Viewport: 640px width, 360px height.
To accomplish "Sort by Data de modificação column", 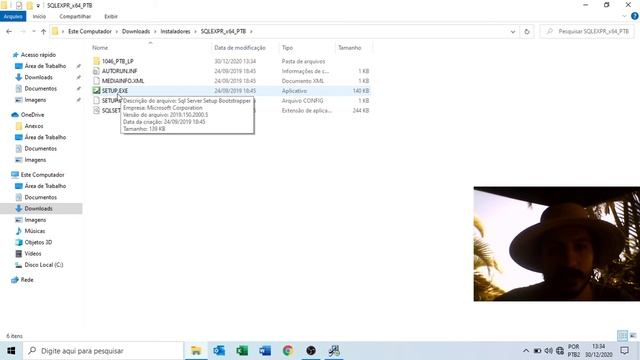I will coord(240,48).
